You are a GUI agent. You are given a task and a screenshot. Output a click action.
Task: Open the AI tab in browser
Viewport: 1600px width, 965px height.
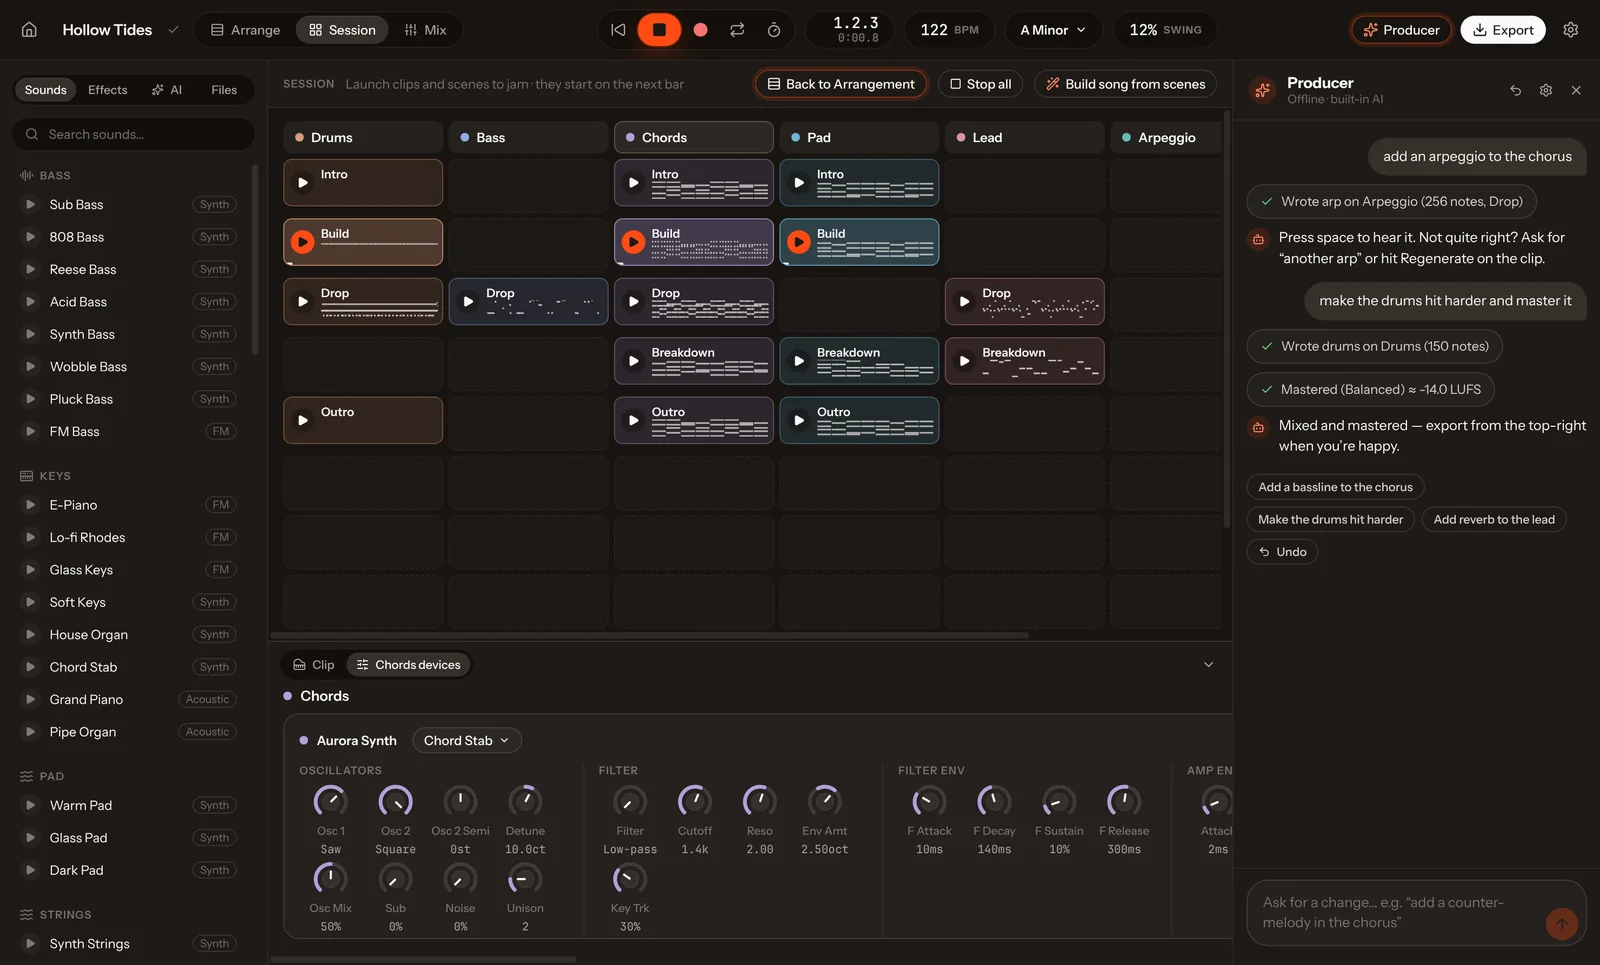(x=167, y=90)
